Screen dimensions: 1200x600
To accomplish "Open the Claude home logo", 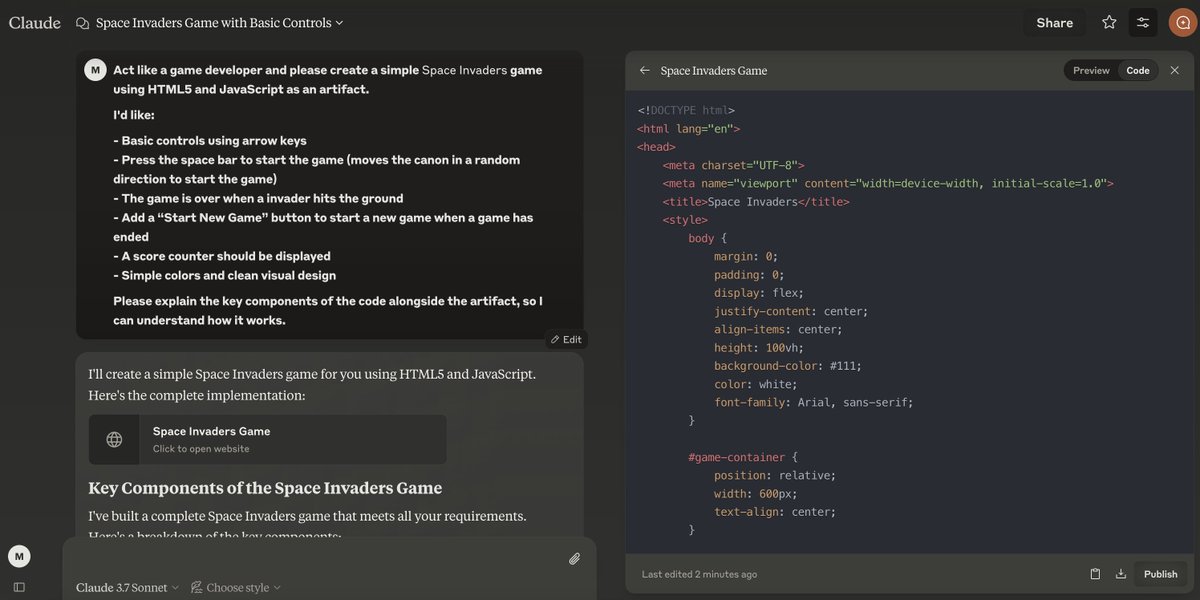I will pos(35,22).
